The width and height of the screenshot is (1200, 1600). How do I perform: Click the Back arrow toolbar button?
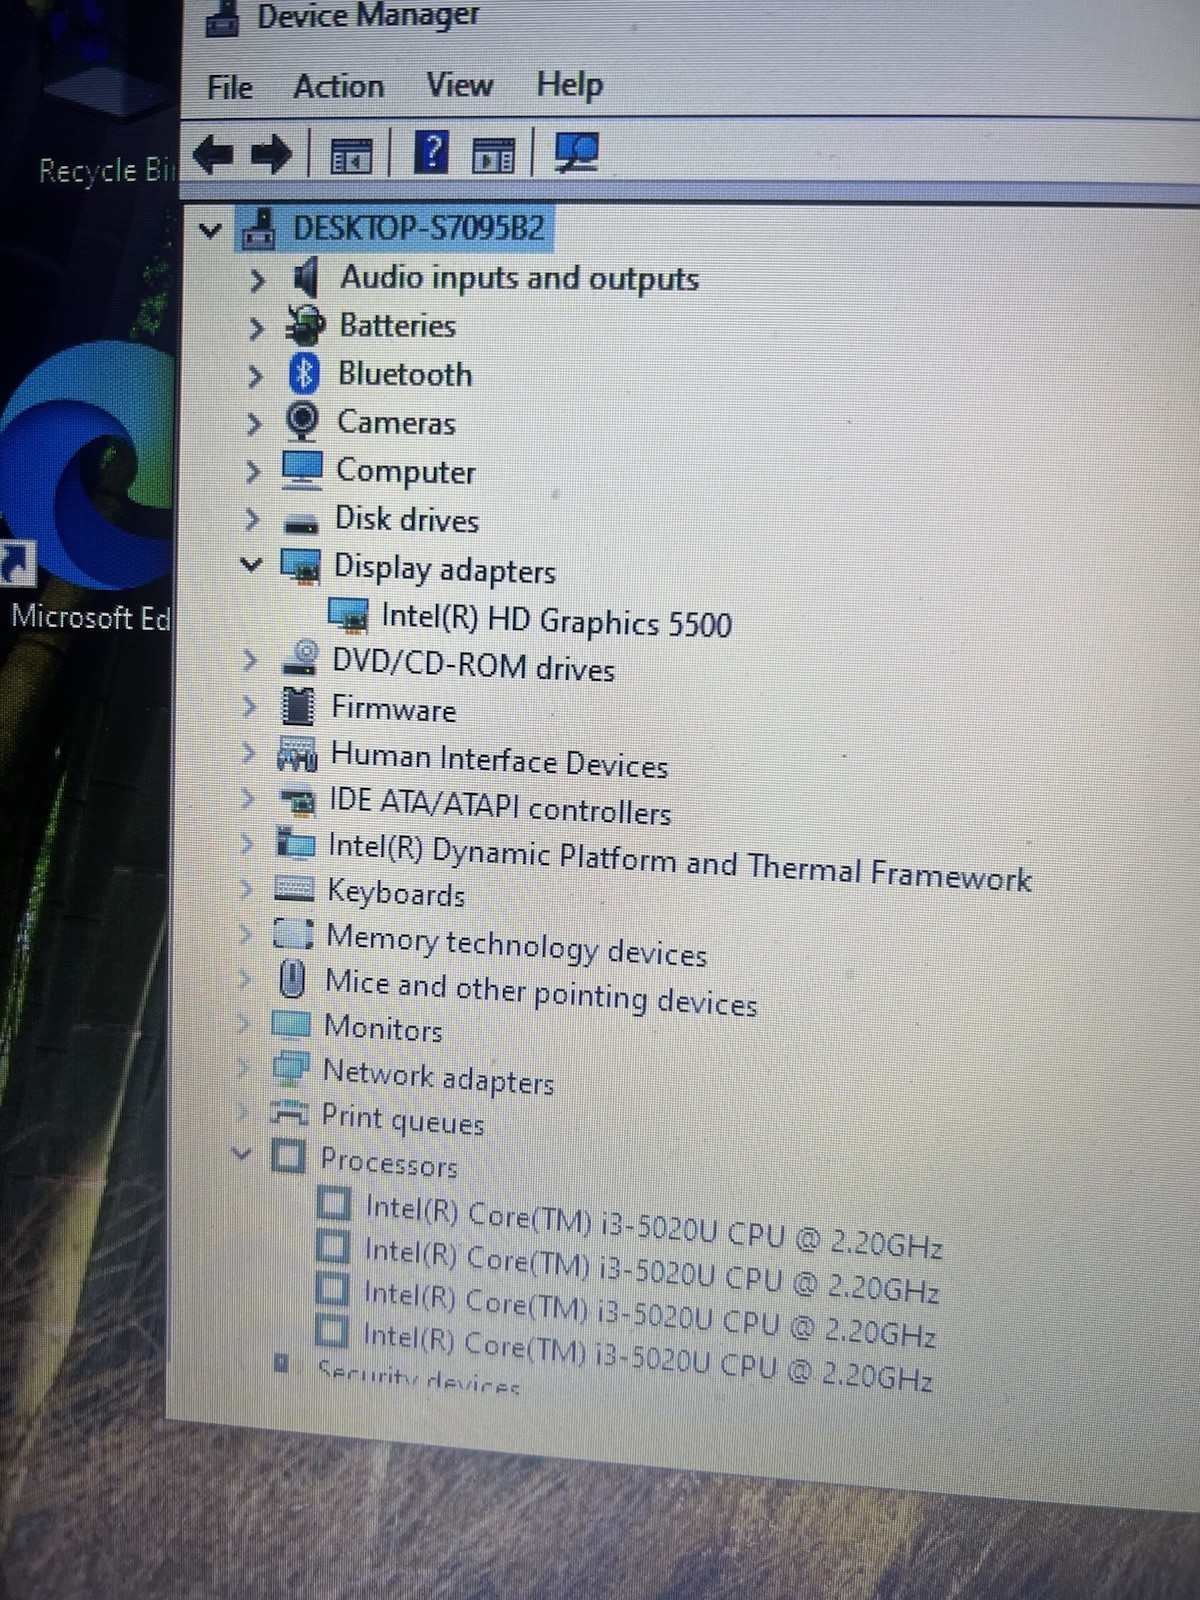click(213, 154)
